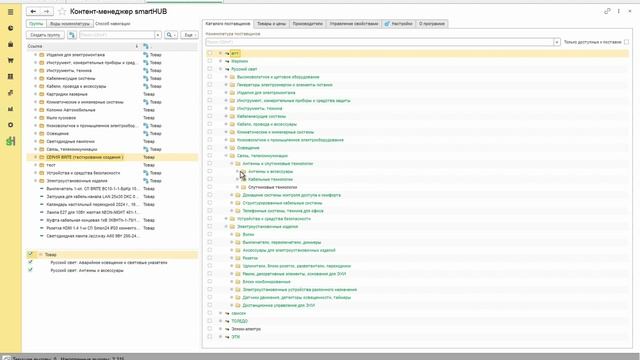Click folder icon of Розетки in catalog
The height and width of the screenshot is (360, 640).
[238, 258]
